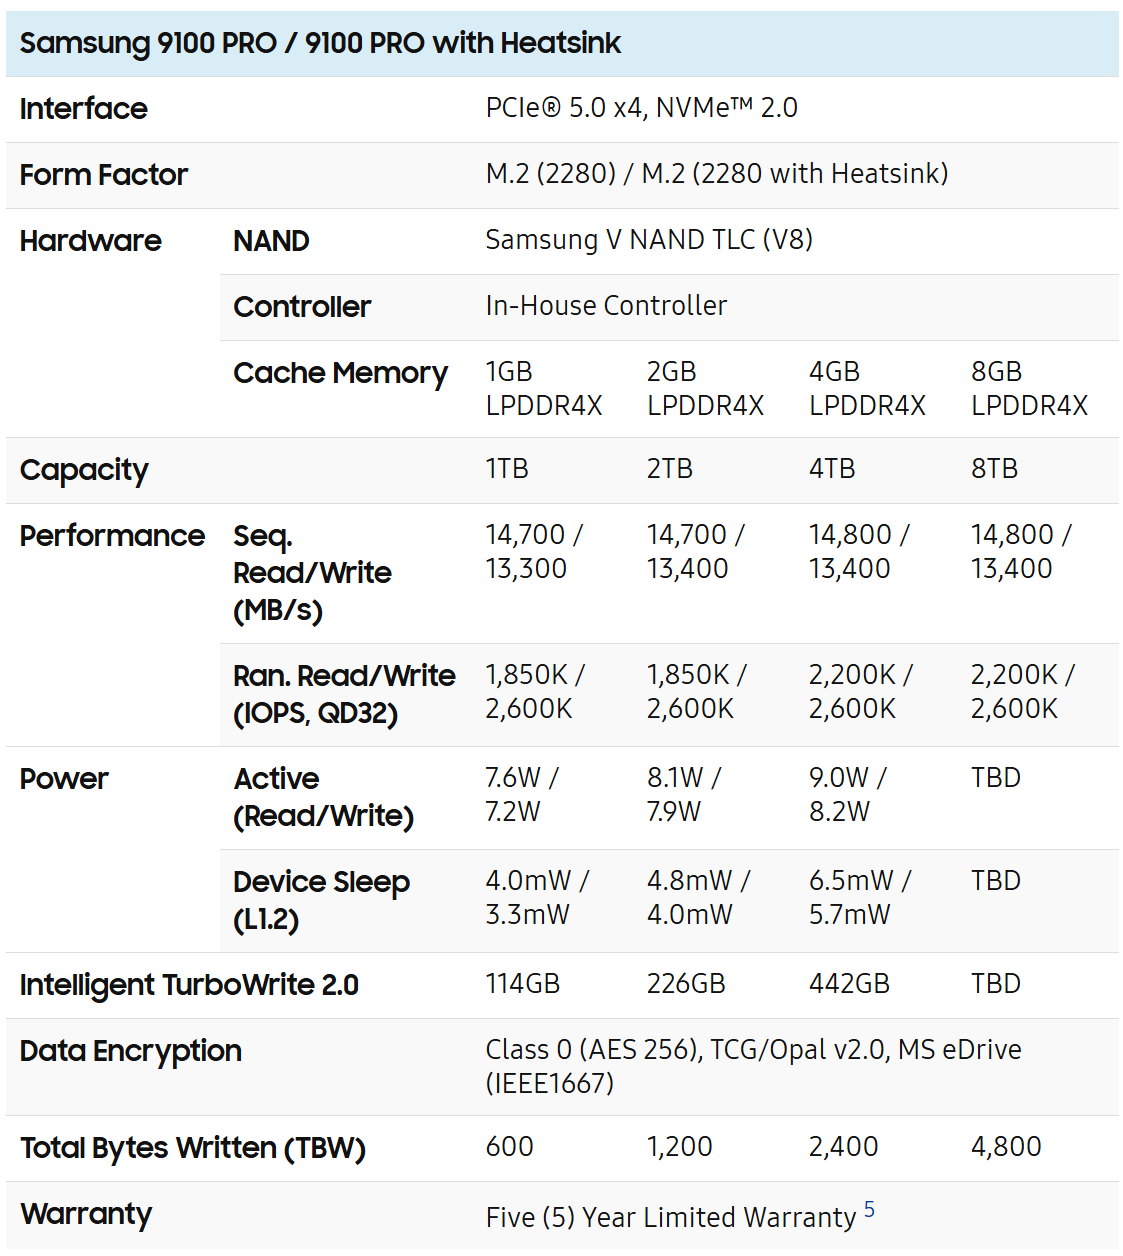Click the Samsung 9100 PRO table header
This screenshot has height=1256, width=1123.
(x=320, y=43)
